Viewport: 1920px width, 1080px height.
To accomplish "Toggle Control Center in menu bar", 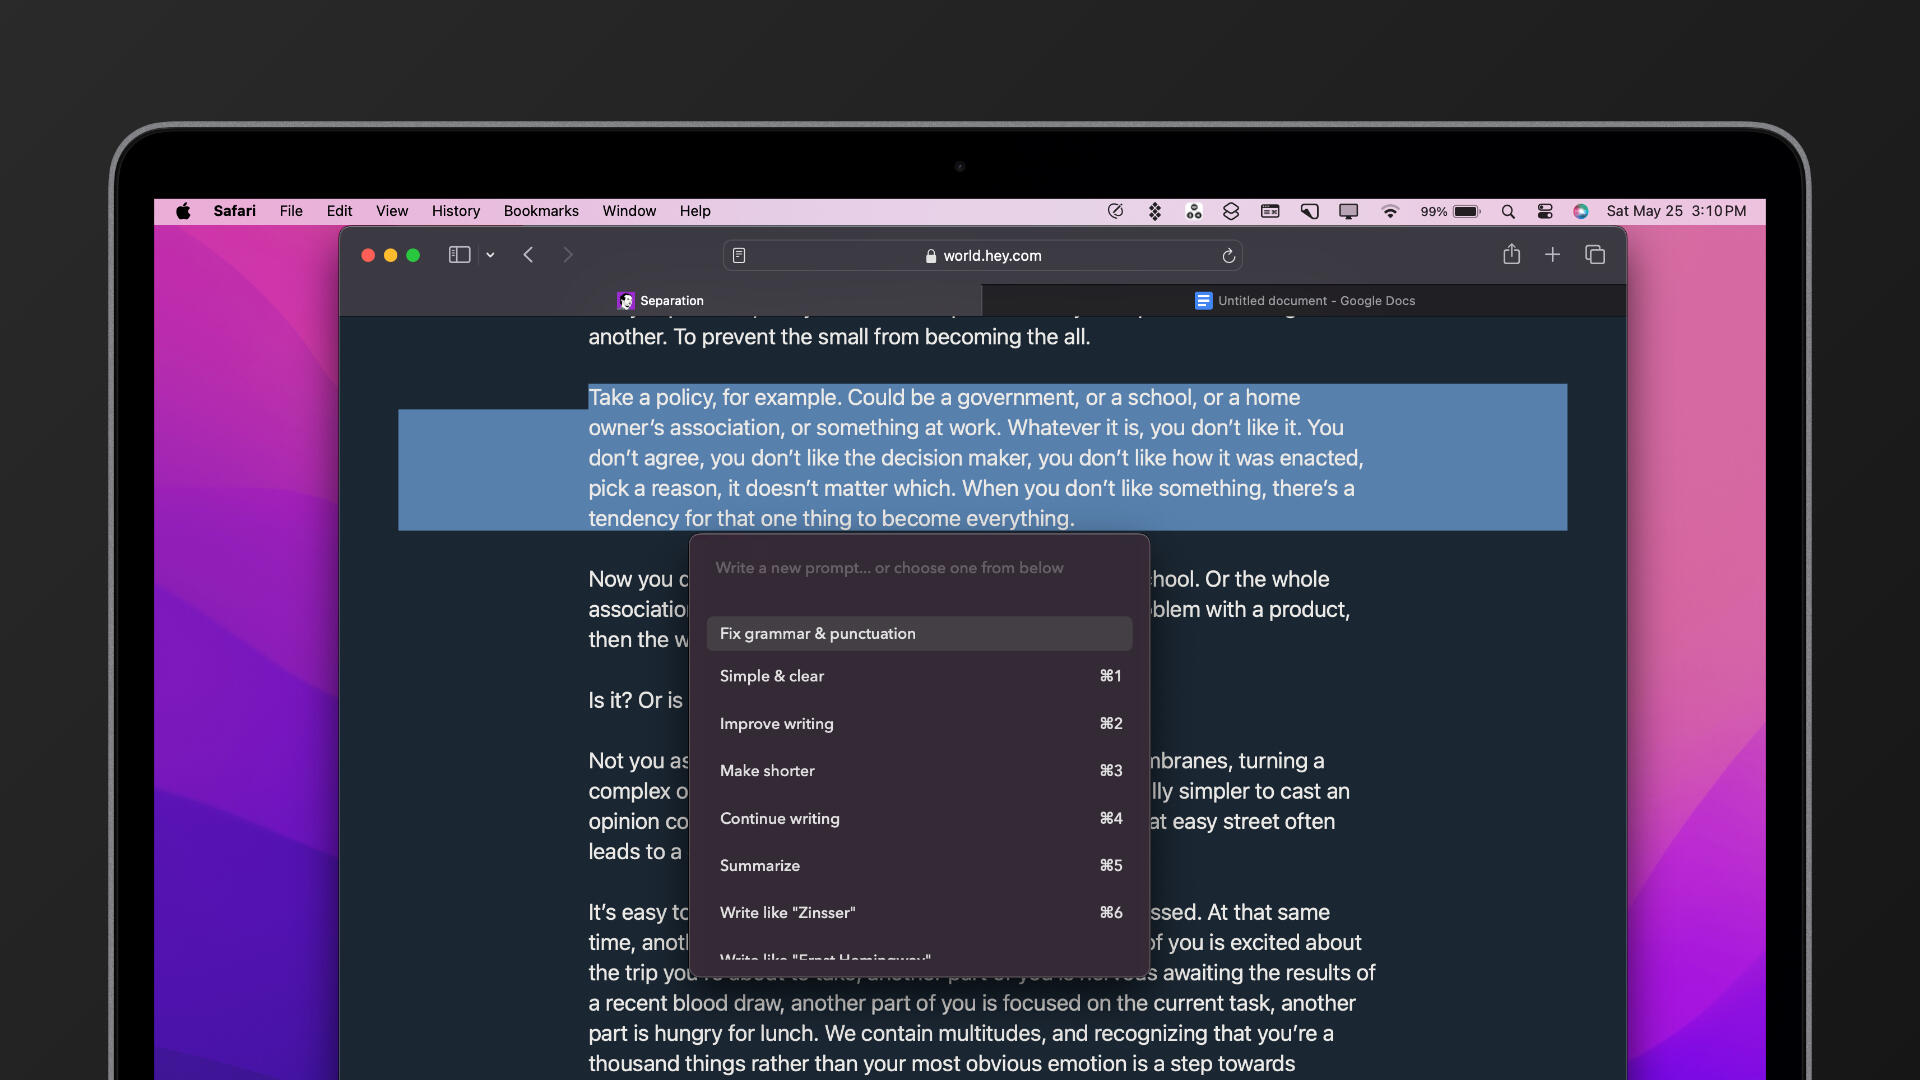I will click(1545, 211).
